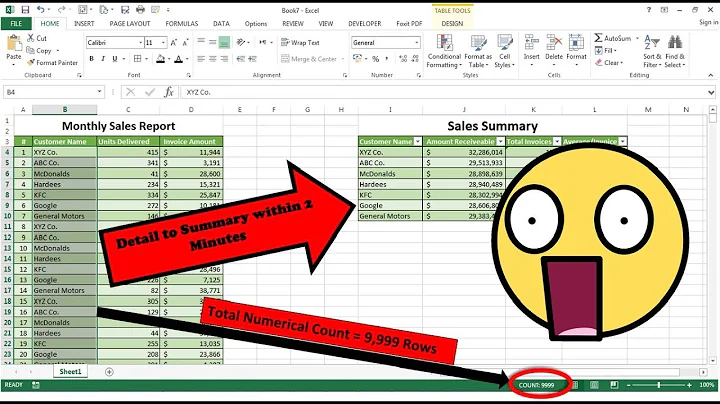Switch to the INSERT tab
The height and width of the screenshot is (404, 720).
click(84, 23)
